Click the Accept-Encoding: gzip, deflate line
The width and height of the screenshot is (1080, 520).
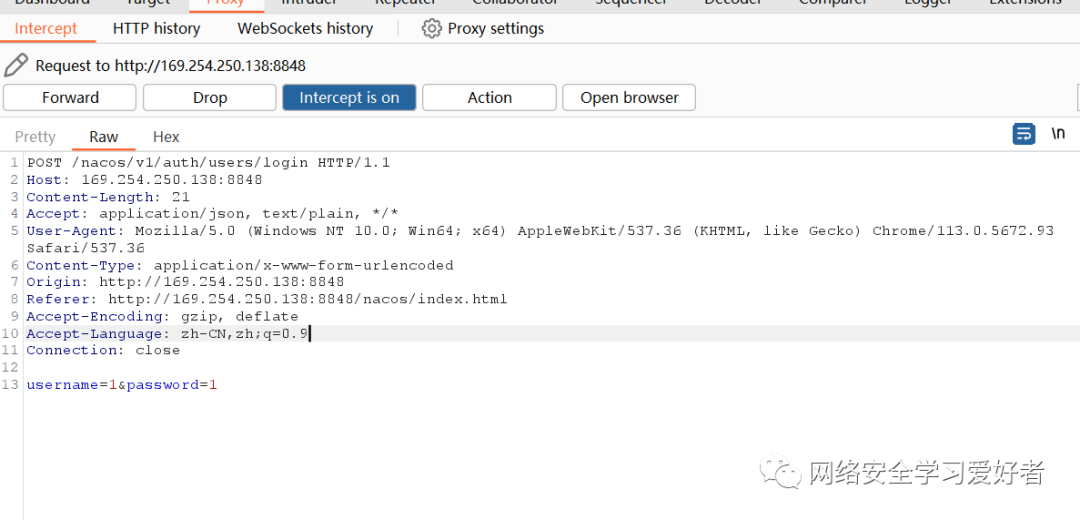tap(163, 317)
